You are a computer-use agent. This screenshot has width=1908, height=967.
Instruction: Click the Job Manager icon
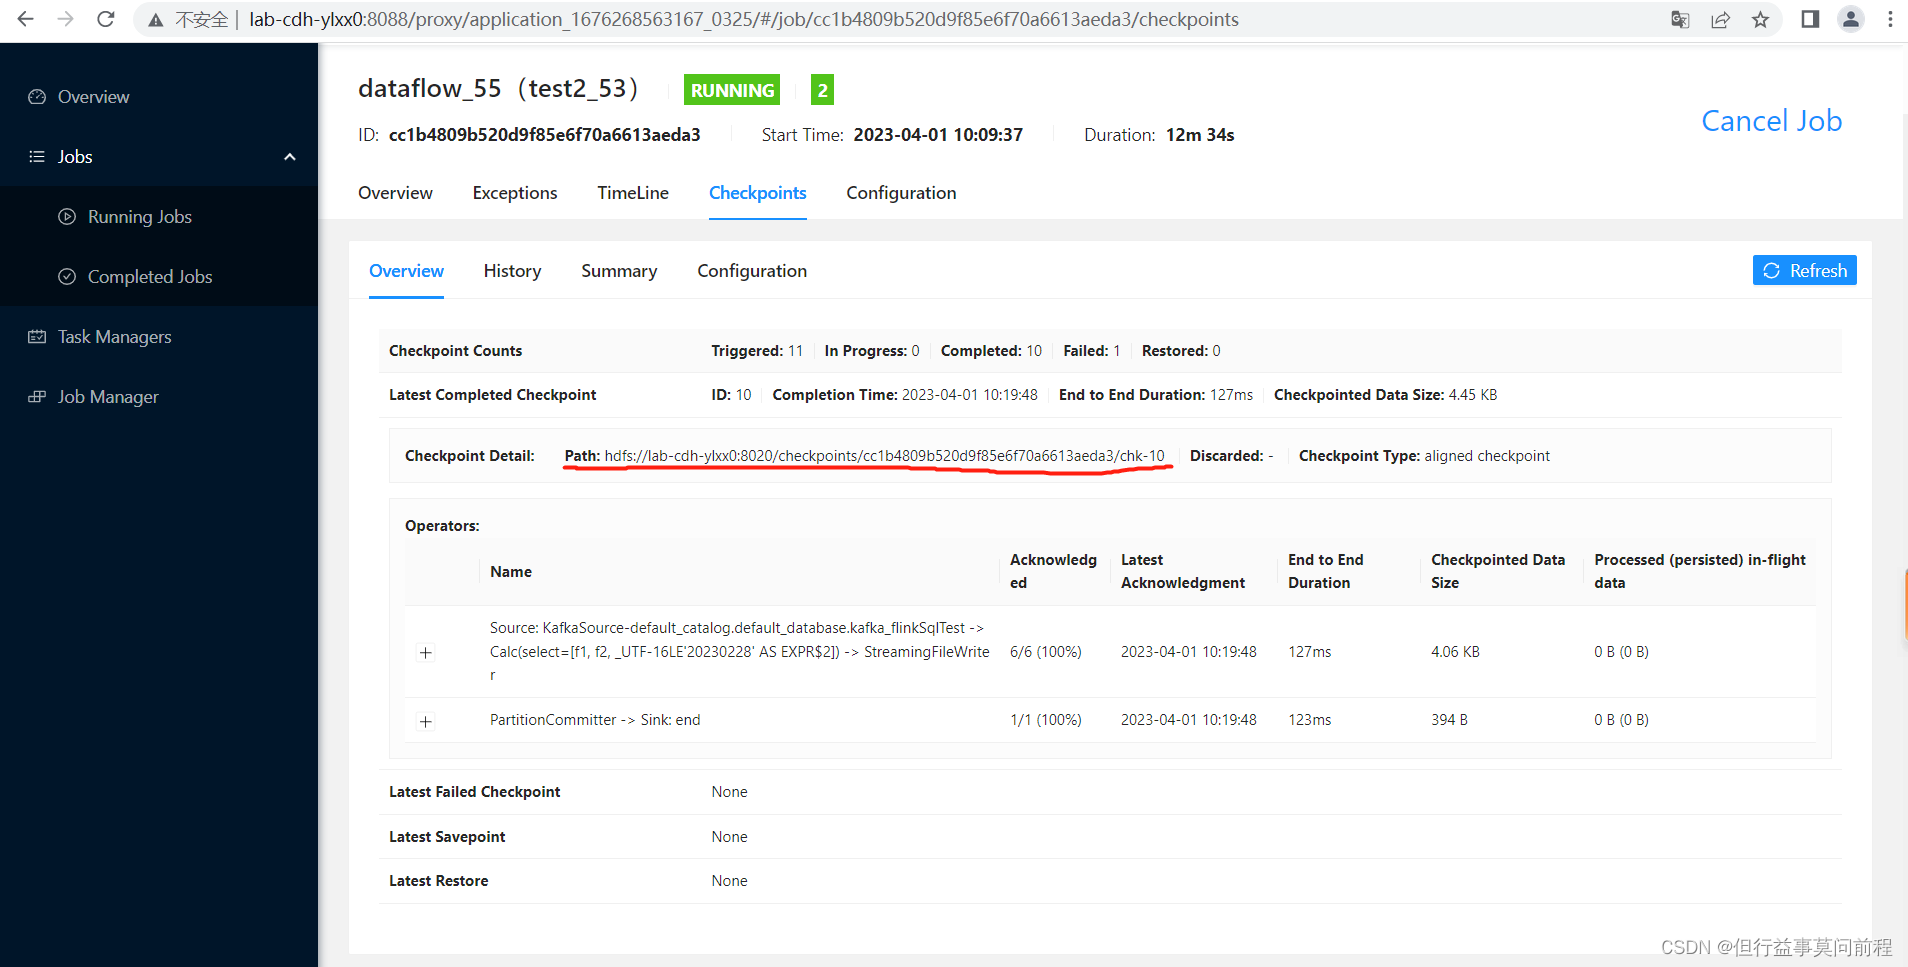click(x=37, y=397)
